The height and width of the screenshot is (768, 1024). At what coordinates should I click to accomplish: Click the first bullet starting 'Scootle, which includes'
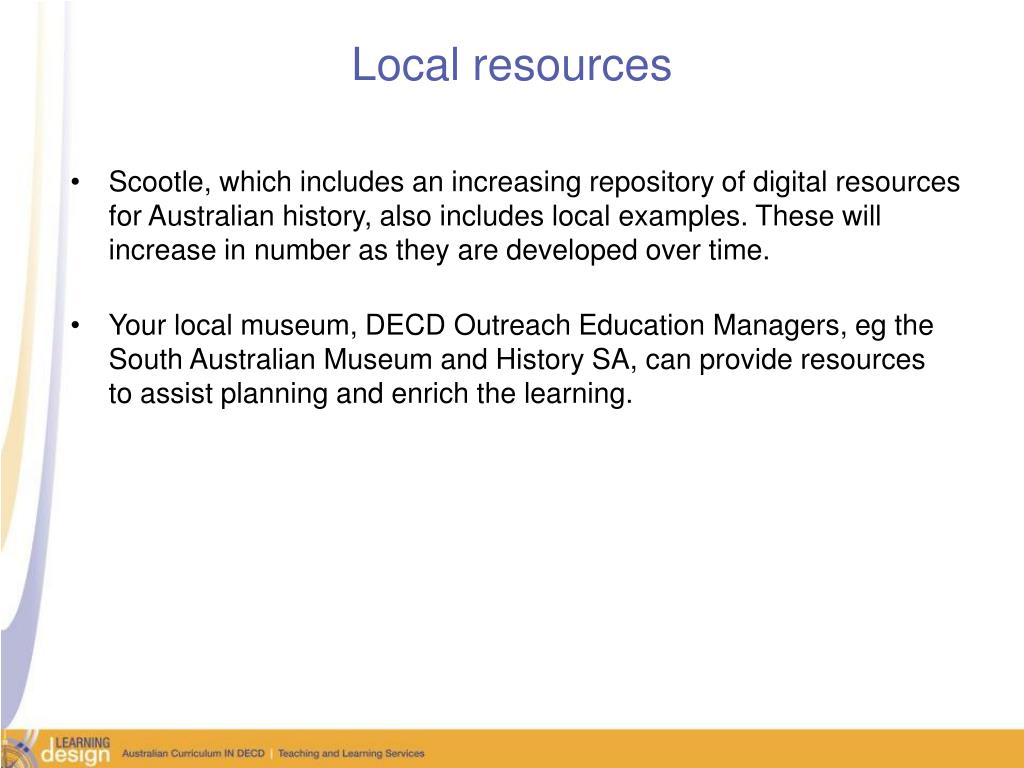[534, 216]
